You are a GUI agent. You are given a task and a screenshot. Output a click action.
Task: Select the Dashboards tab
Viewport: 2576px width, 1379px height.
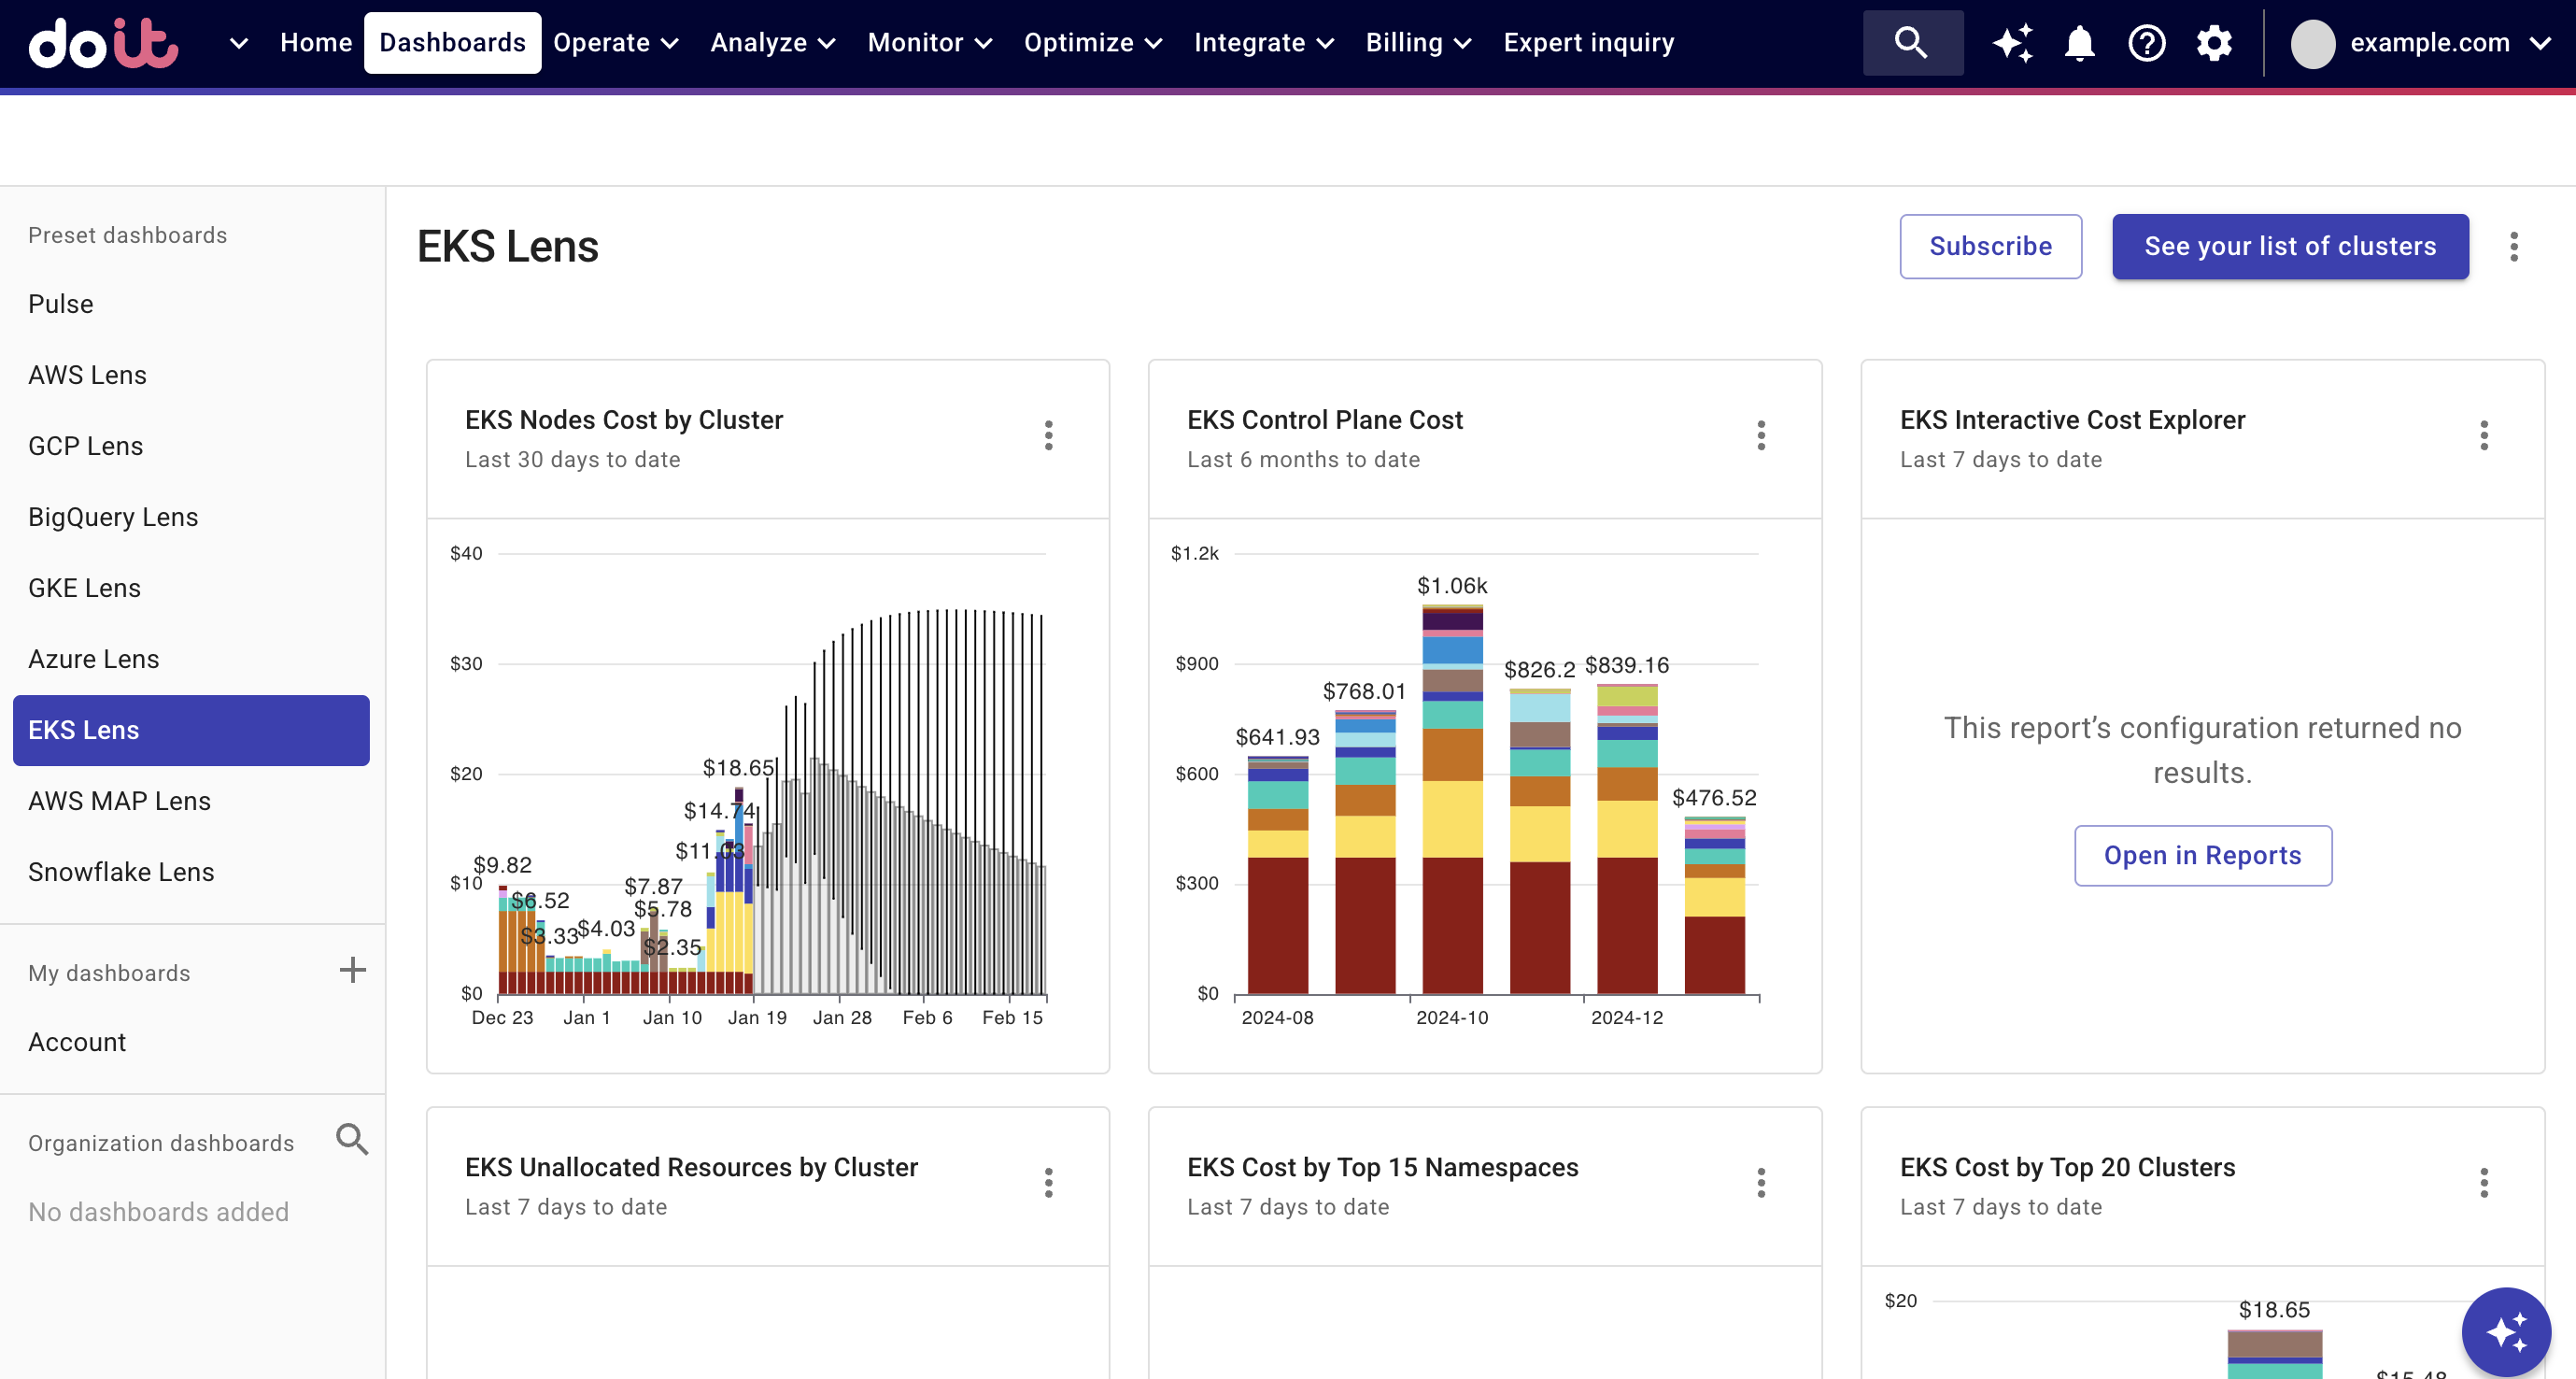tap(452, 43)
